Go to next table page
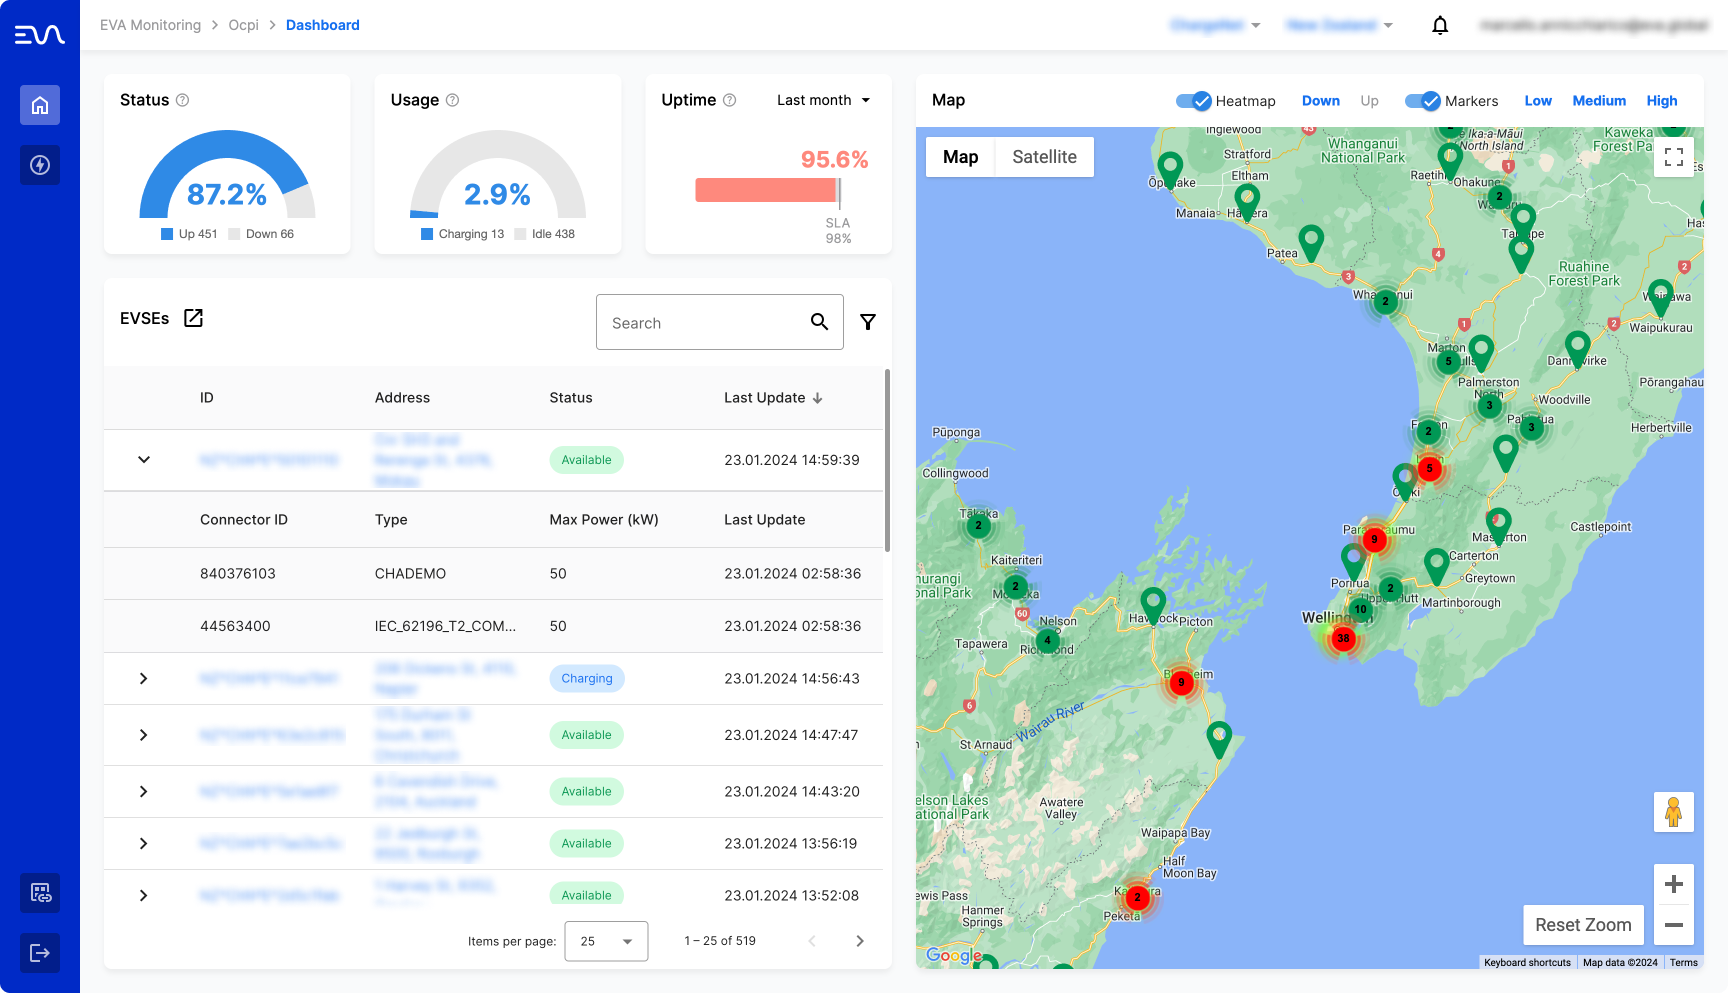Screen dimensions: 1728x993 [860, 941]
